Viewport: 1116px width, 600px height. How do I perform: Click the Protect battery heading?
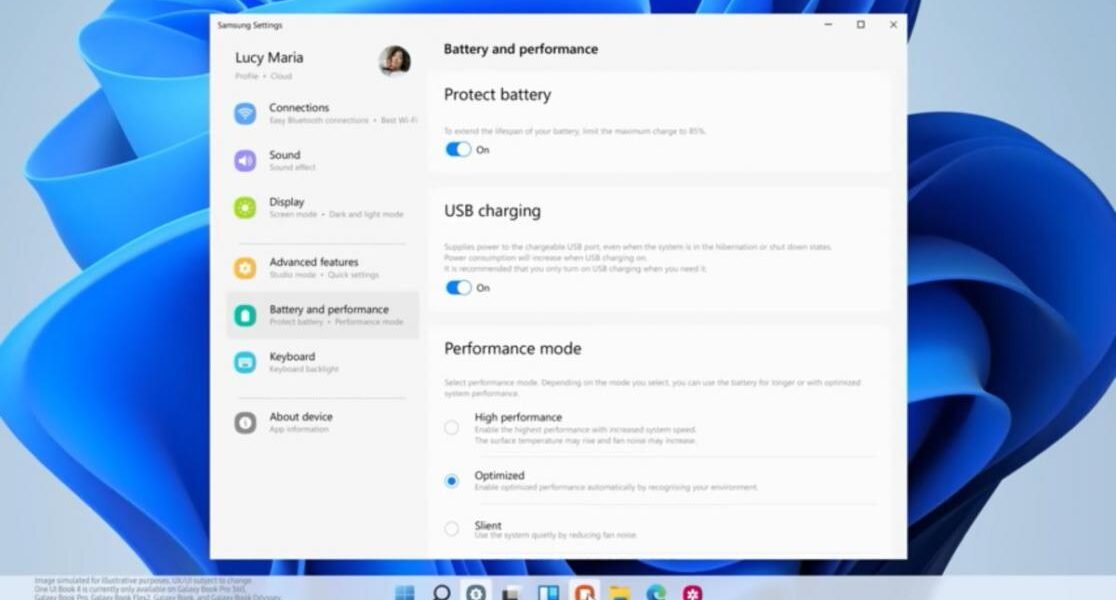pos(498,95)
